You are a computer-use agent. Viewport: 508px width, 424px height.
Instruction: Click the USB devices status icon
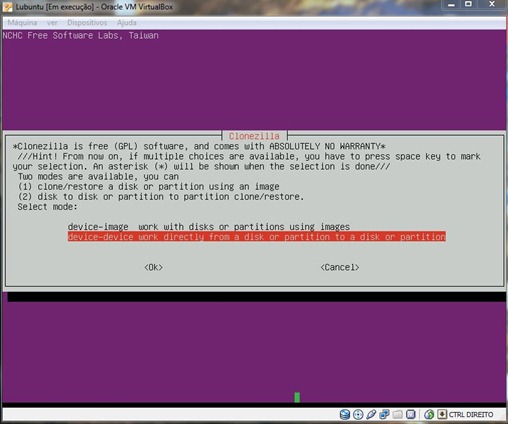click(x=371, y=415)
